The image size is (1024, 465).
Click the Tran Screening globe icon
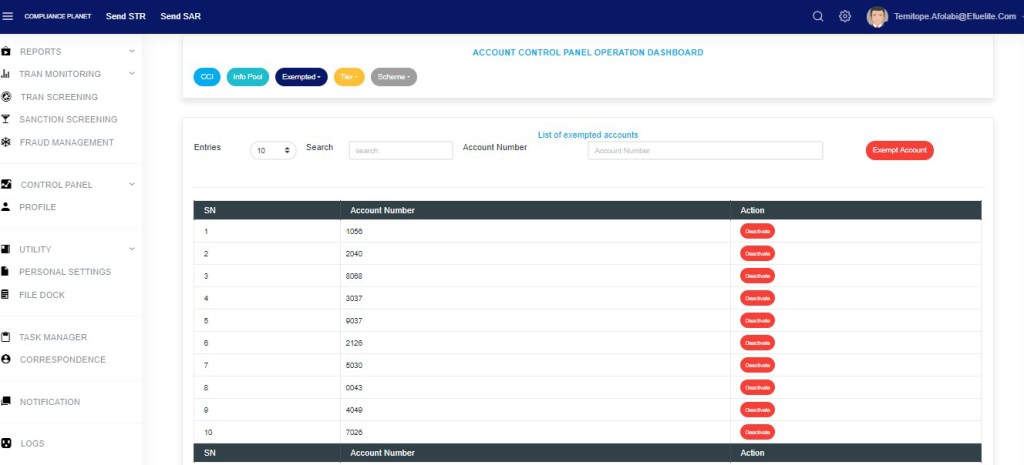6,97
